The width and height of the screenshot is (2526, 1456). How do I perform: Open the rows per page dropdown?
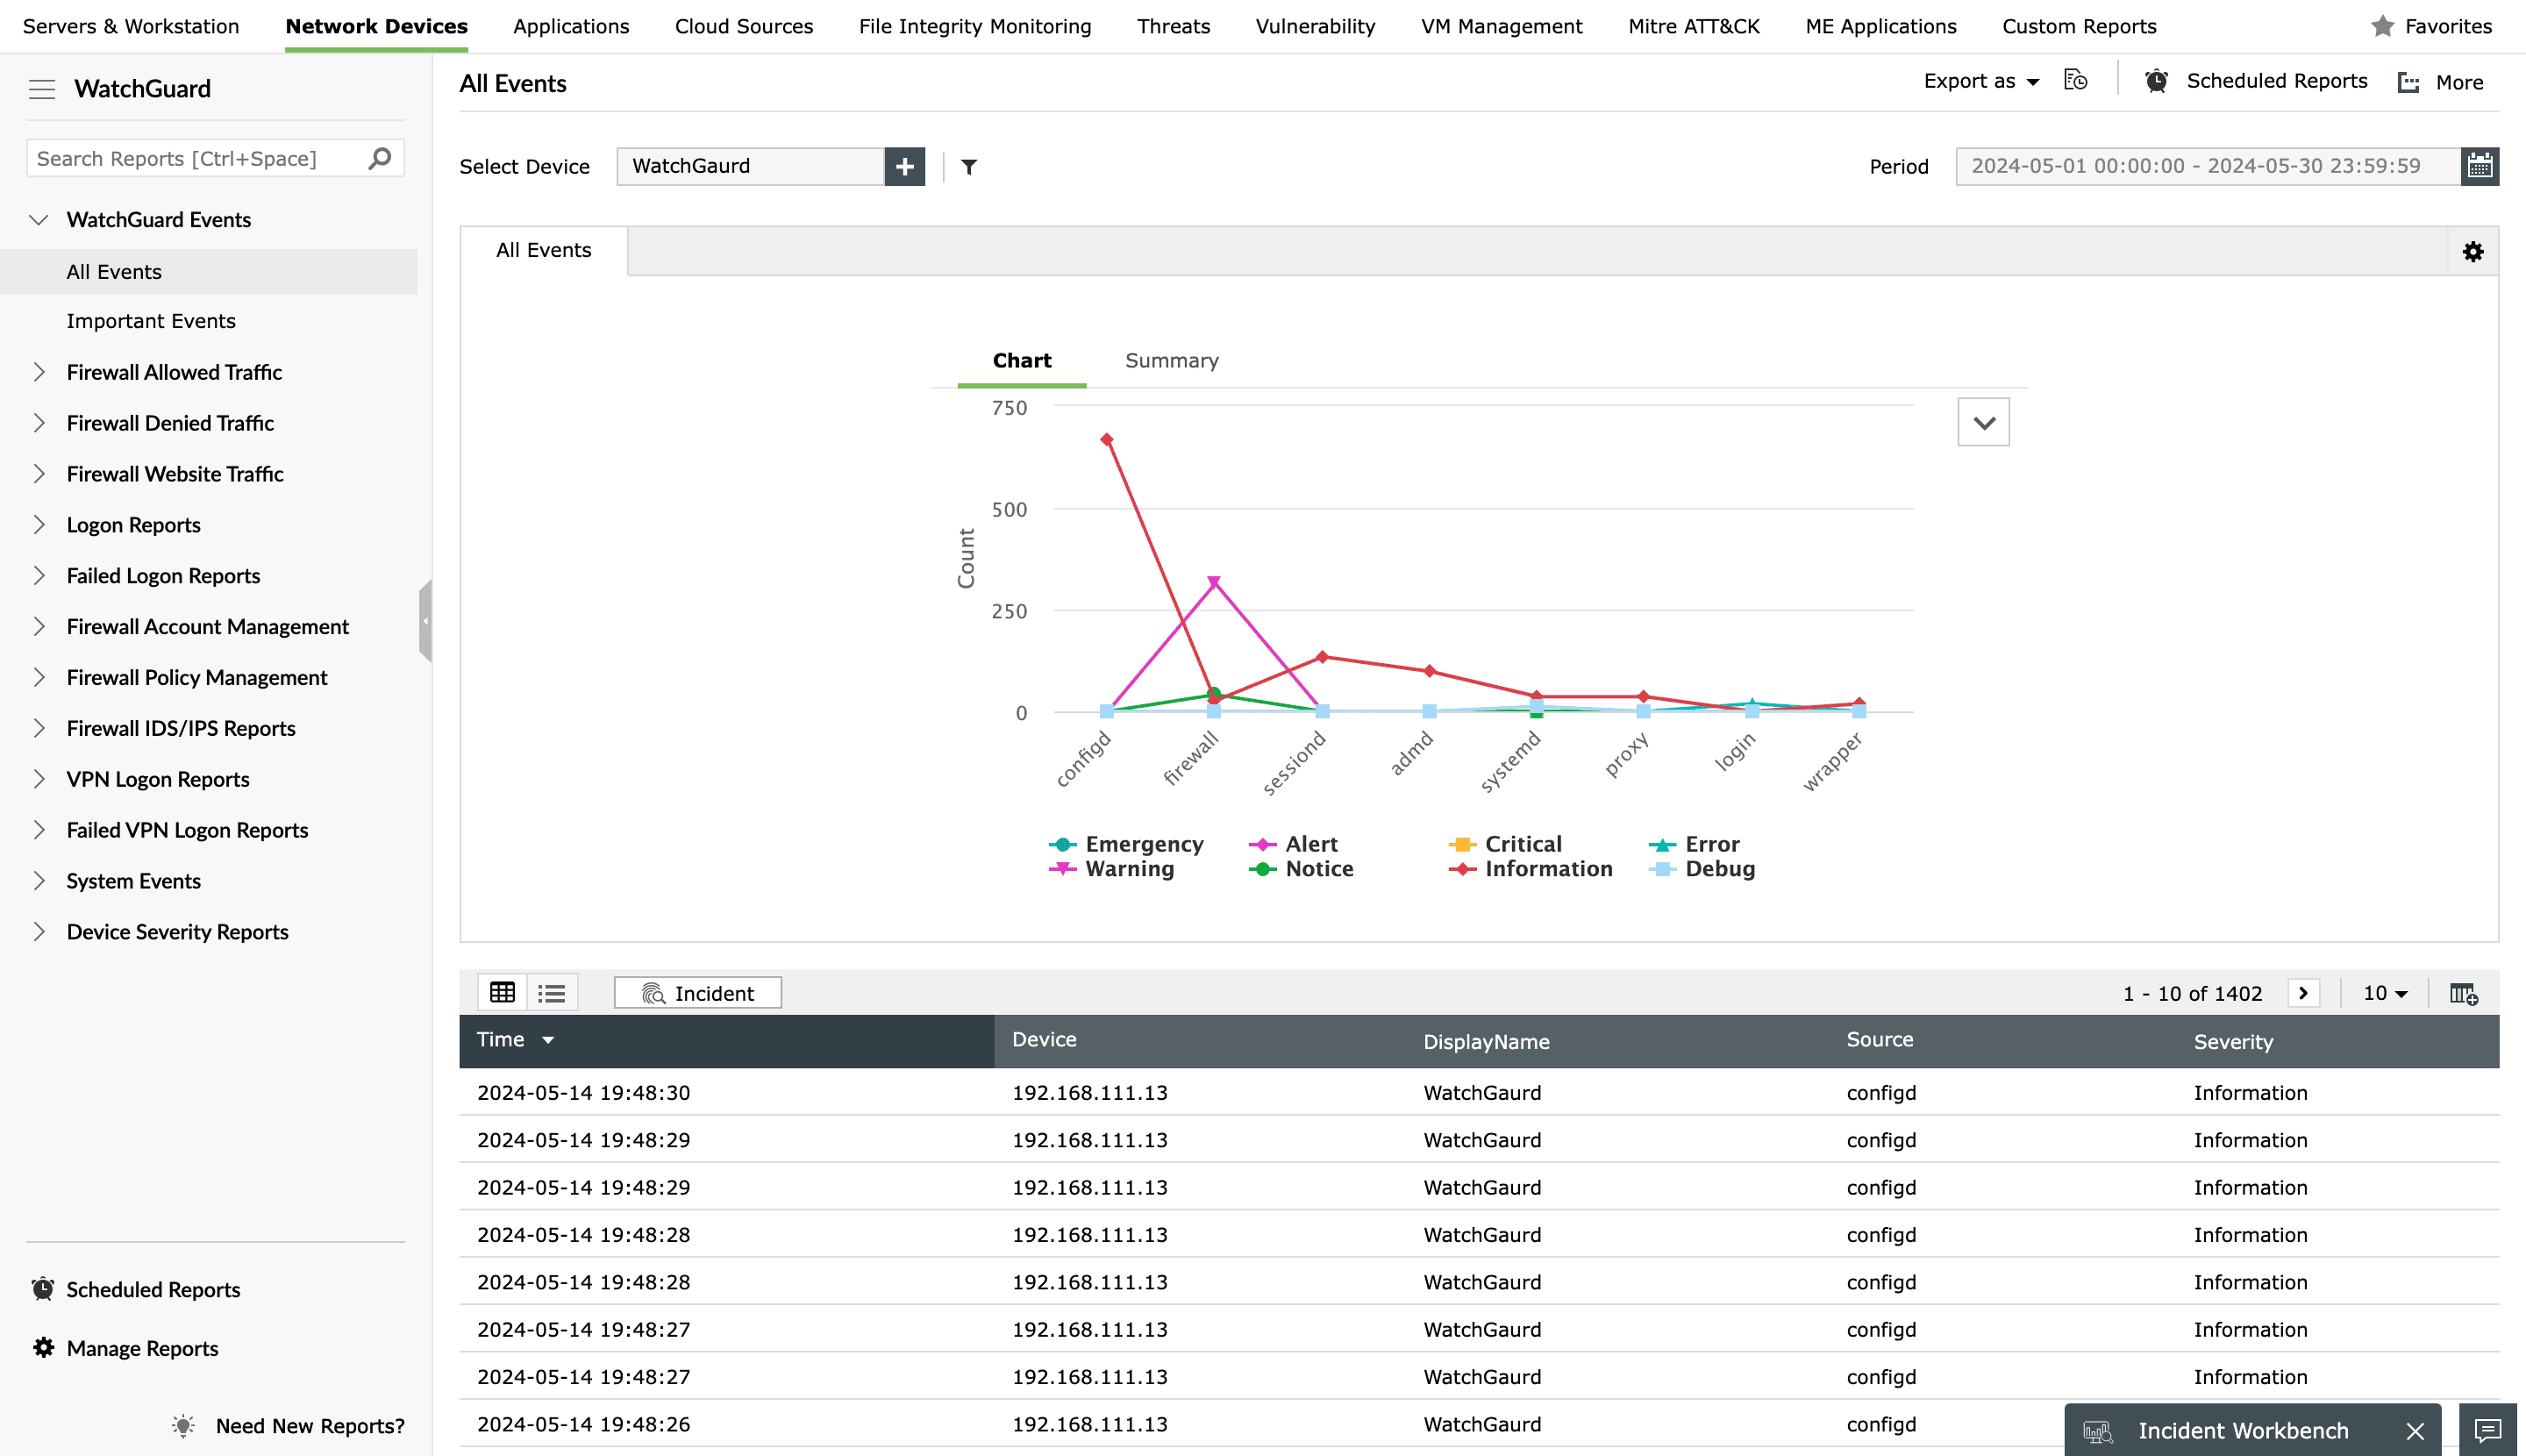click(2385, 993)
